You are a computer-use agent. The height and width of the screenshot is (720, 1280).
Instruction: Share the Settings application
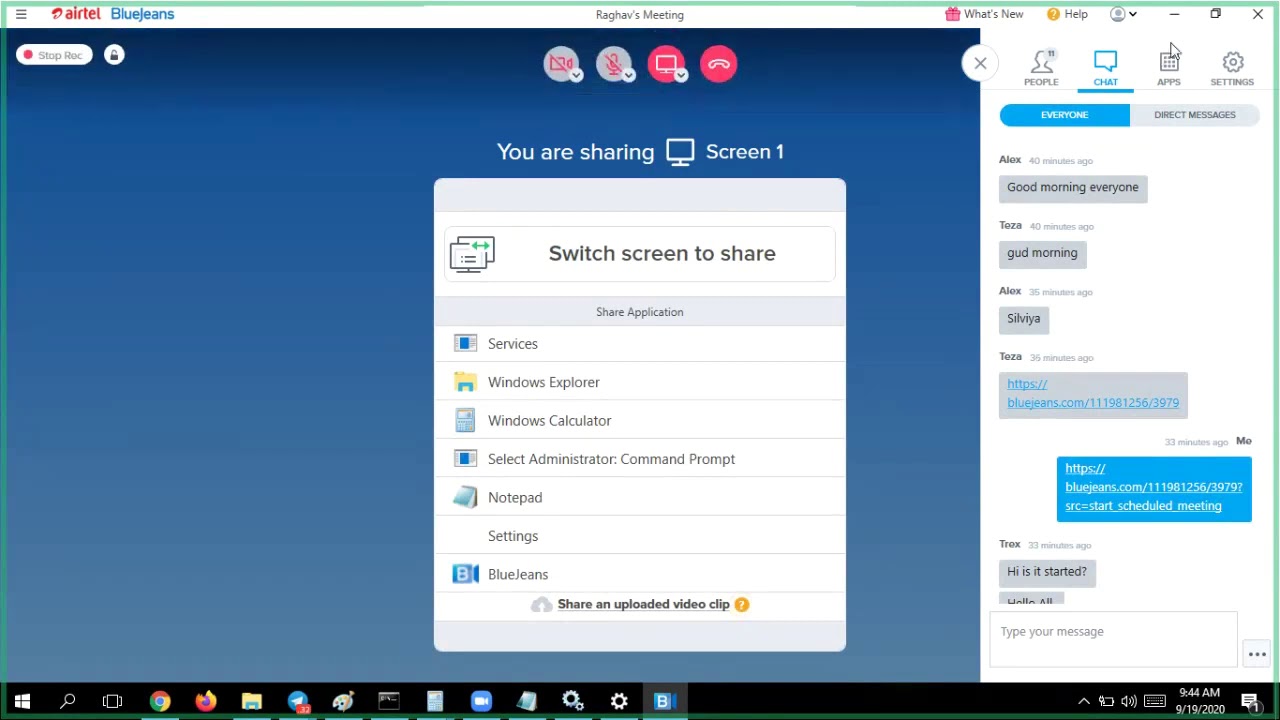[x=640, y=536]
